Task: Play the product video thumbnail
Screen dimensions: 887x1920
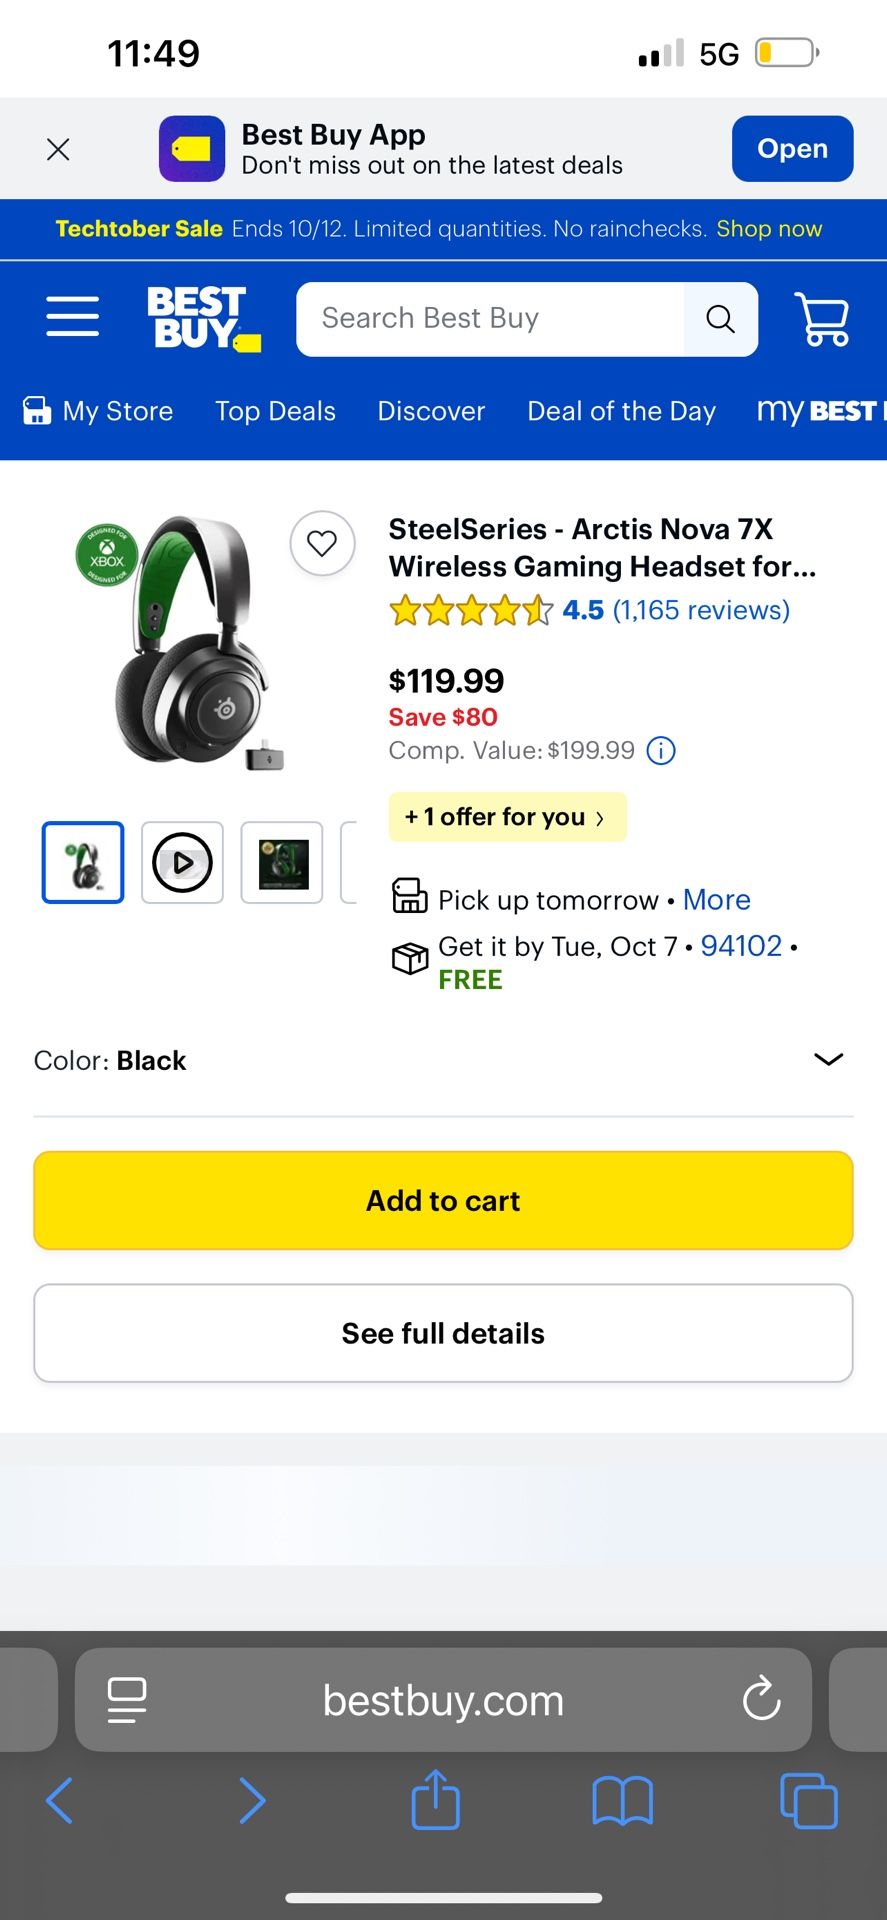Action: point(182,862)
